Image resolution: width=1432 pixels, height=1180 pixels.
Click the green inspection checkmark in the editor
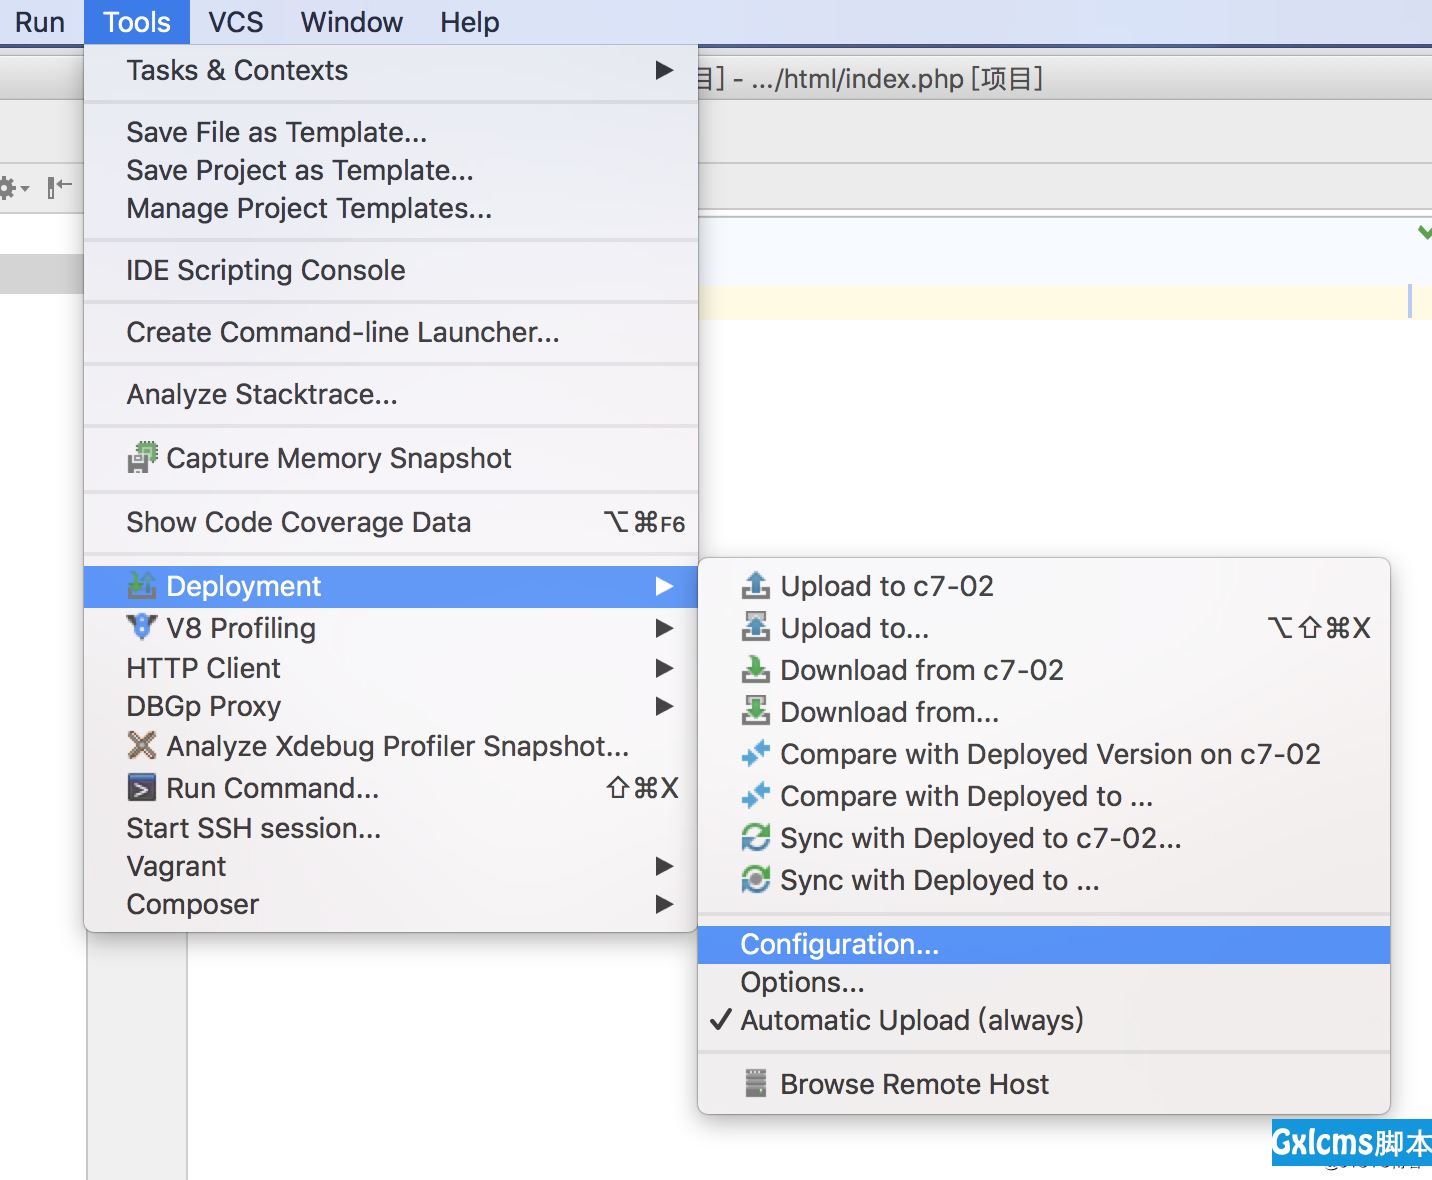1424,232
